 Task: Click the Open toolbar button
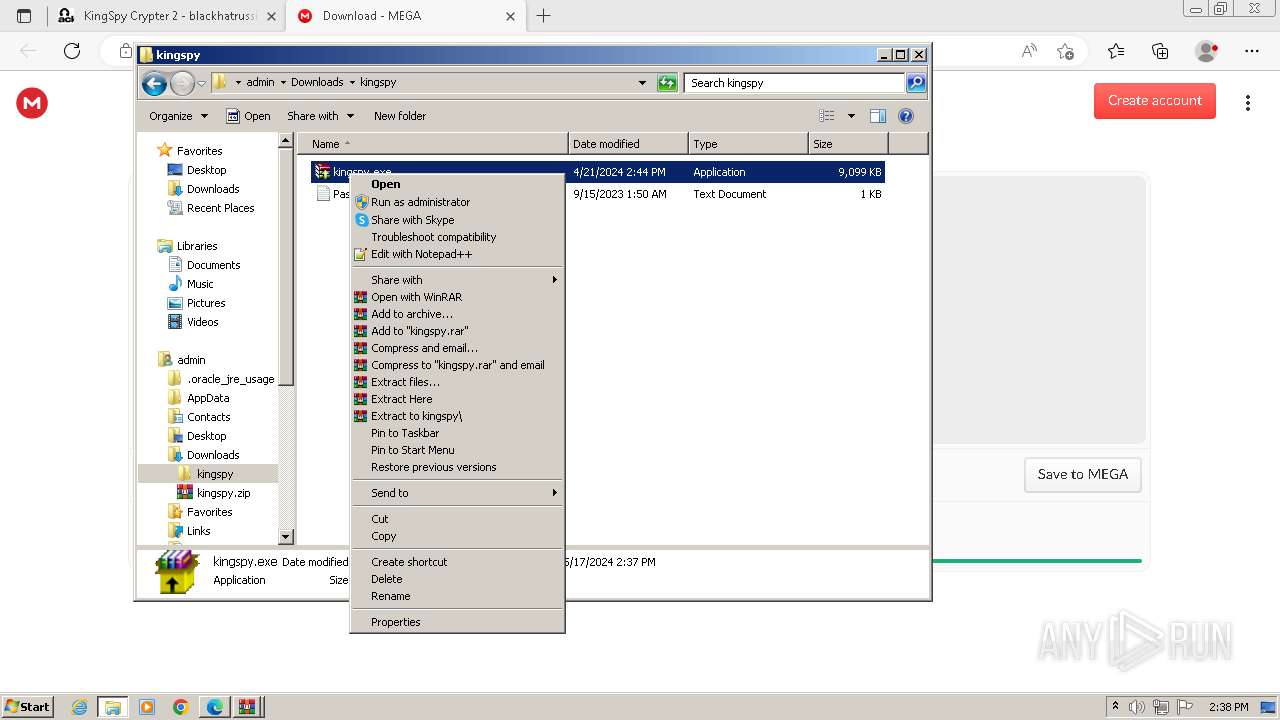tap(248, 116)
